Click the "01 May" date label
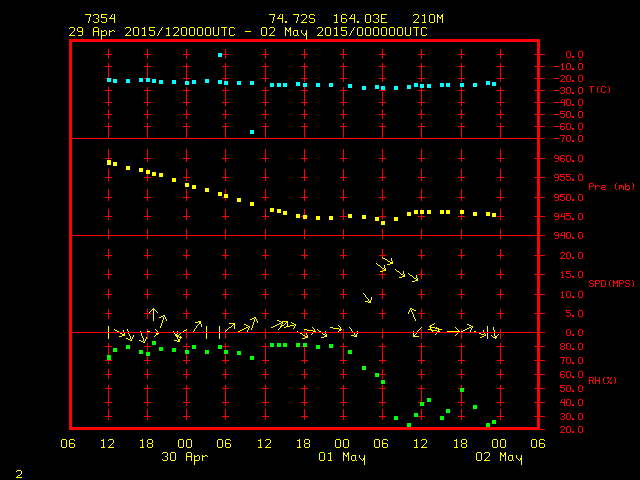 point(342,457)
